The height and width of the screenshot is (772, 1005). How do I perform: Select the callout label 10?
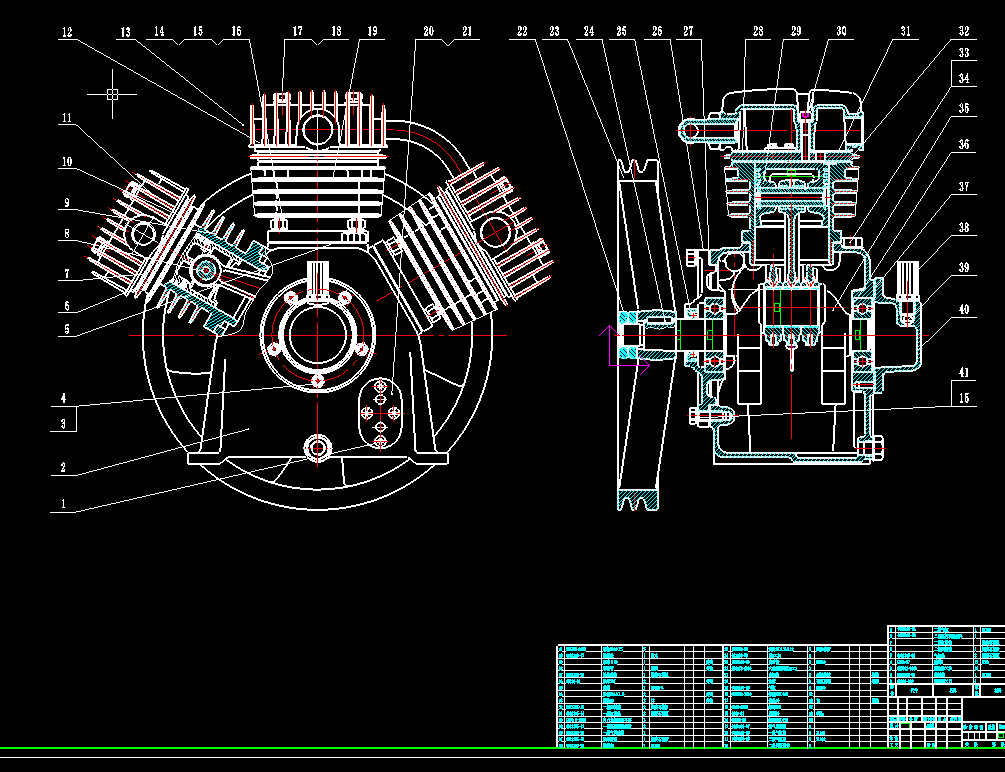click(67, 162)
